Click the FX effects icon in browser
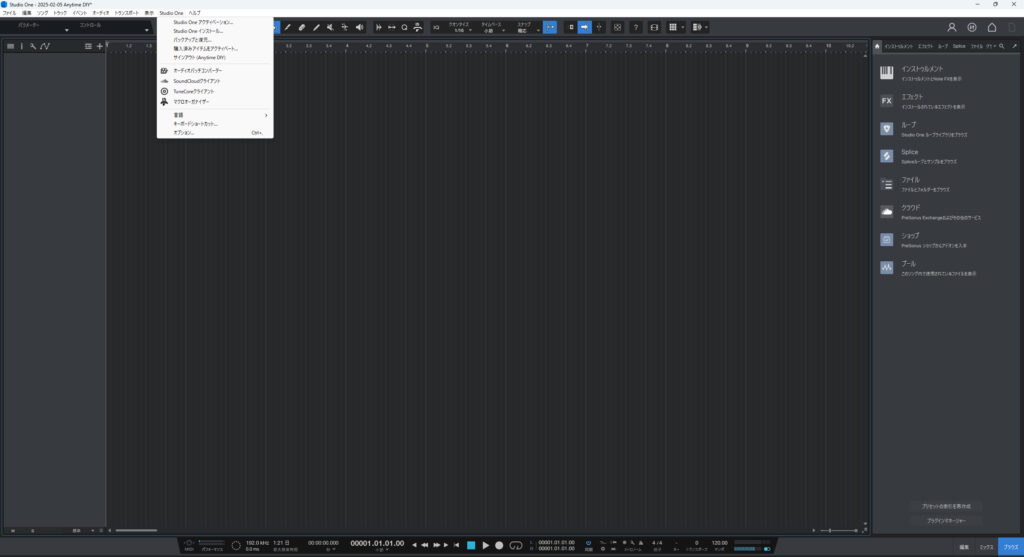 886,100
